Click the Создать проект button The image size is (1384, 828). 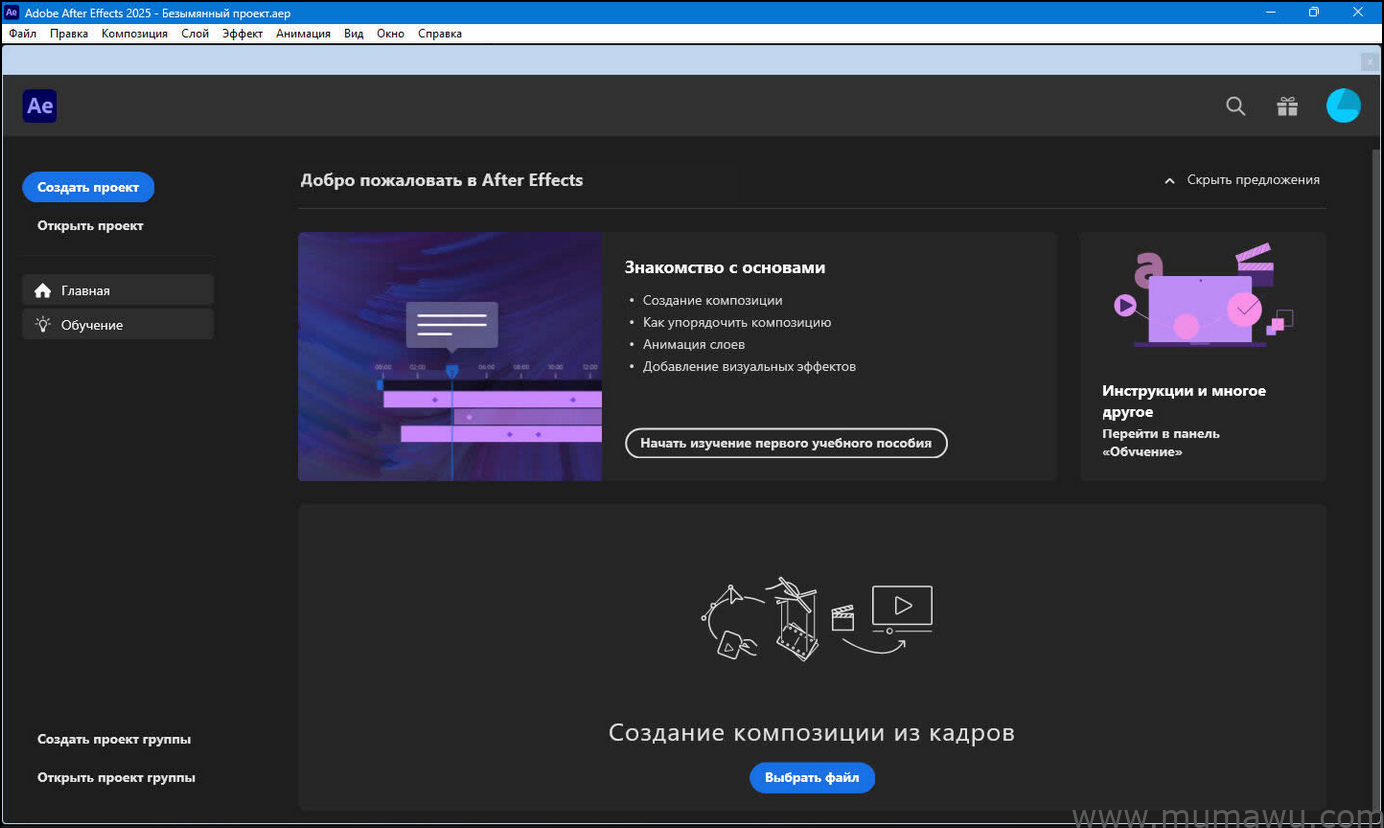click(x=88, y=187)
